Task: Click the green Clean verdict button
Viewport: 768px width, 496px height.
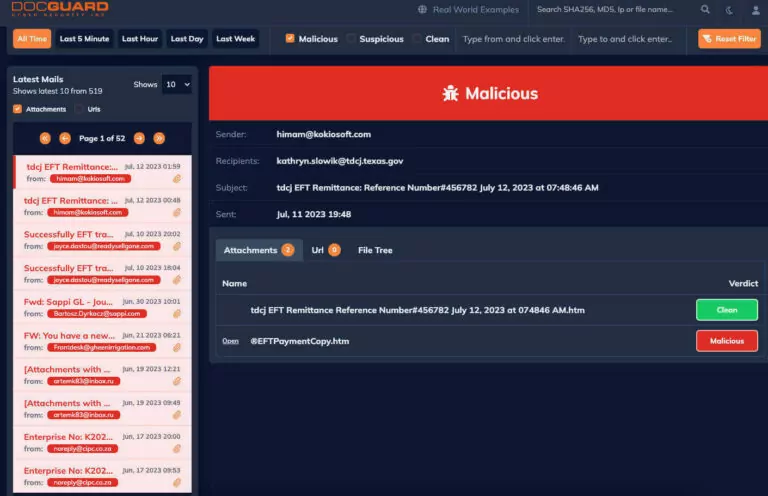Action: pyautogui.click(x=727, y=310)
